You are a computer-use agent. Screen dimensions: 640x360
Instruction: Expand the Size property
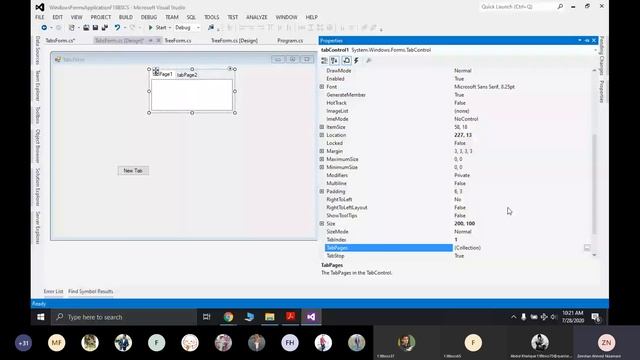tap(322, 224)
